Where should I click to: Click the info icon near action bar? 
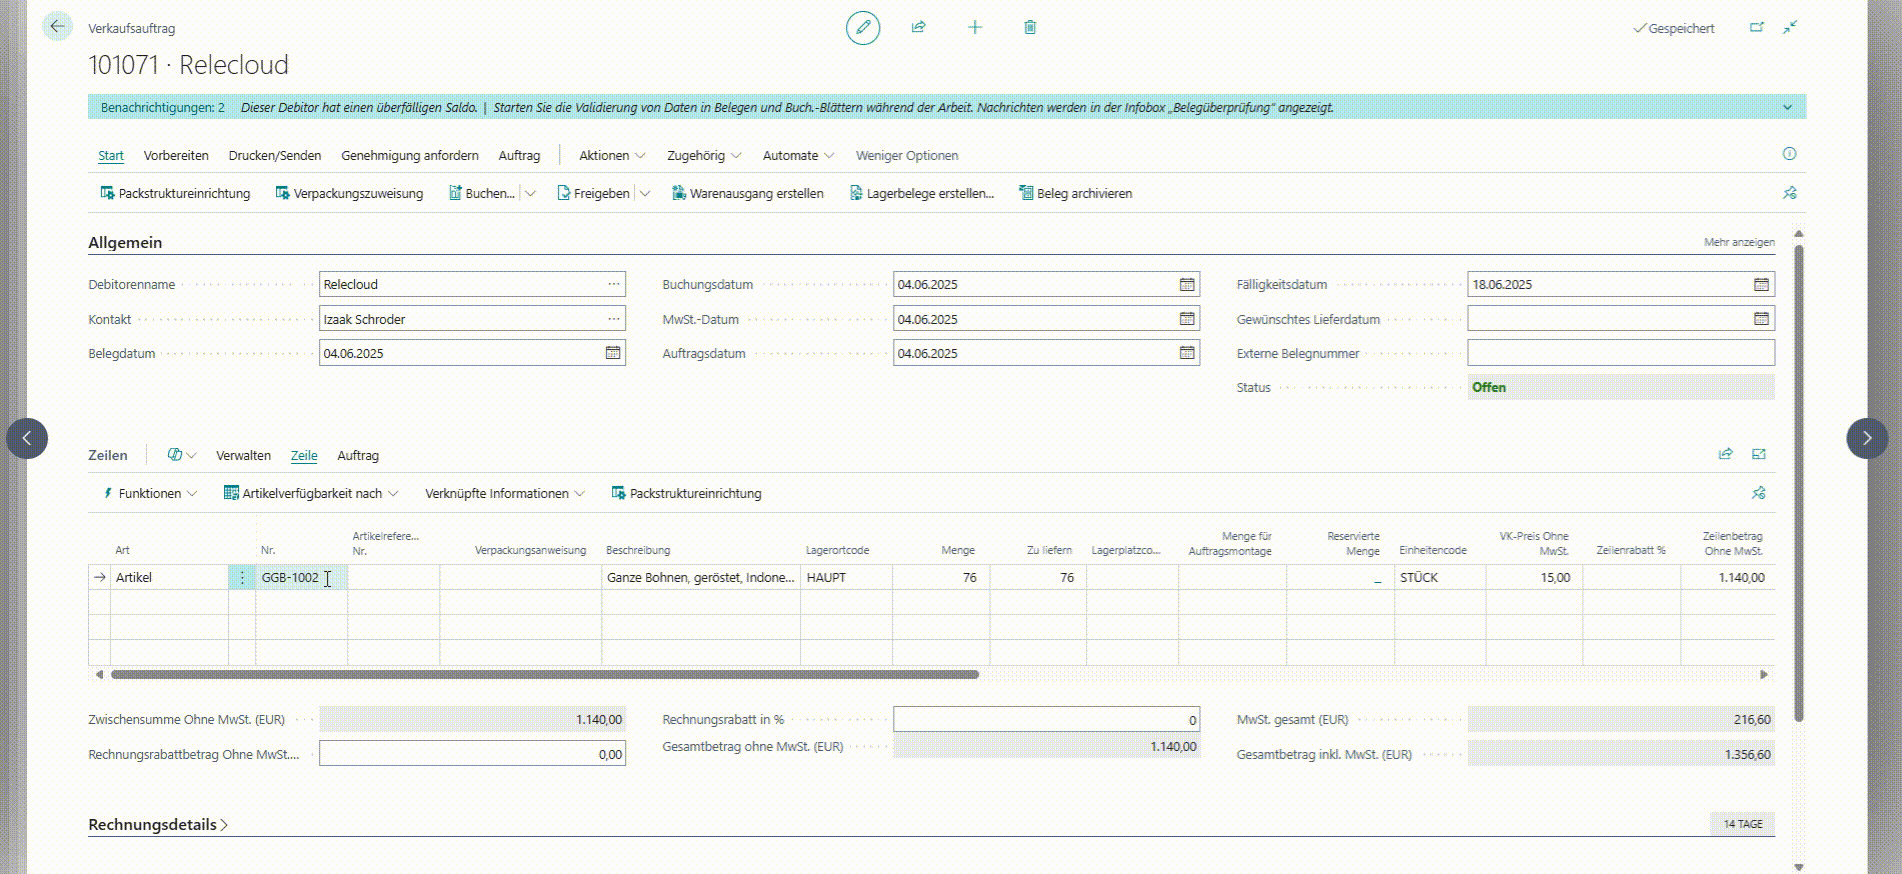pyautogui.click(x=1789, y=154)
